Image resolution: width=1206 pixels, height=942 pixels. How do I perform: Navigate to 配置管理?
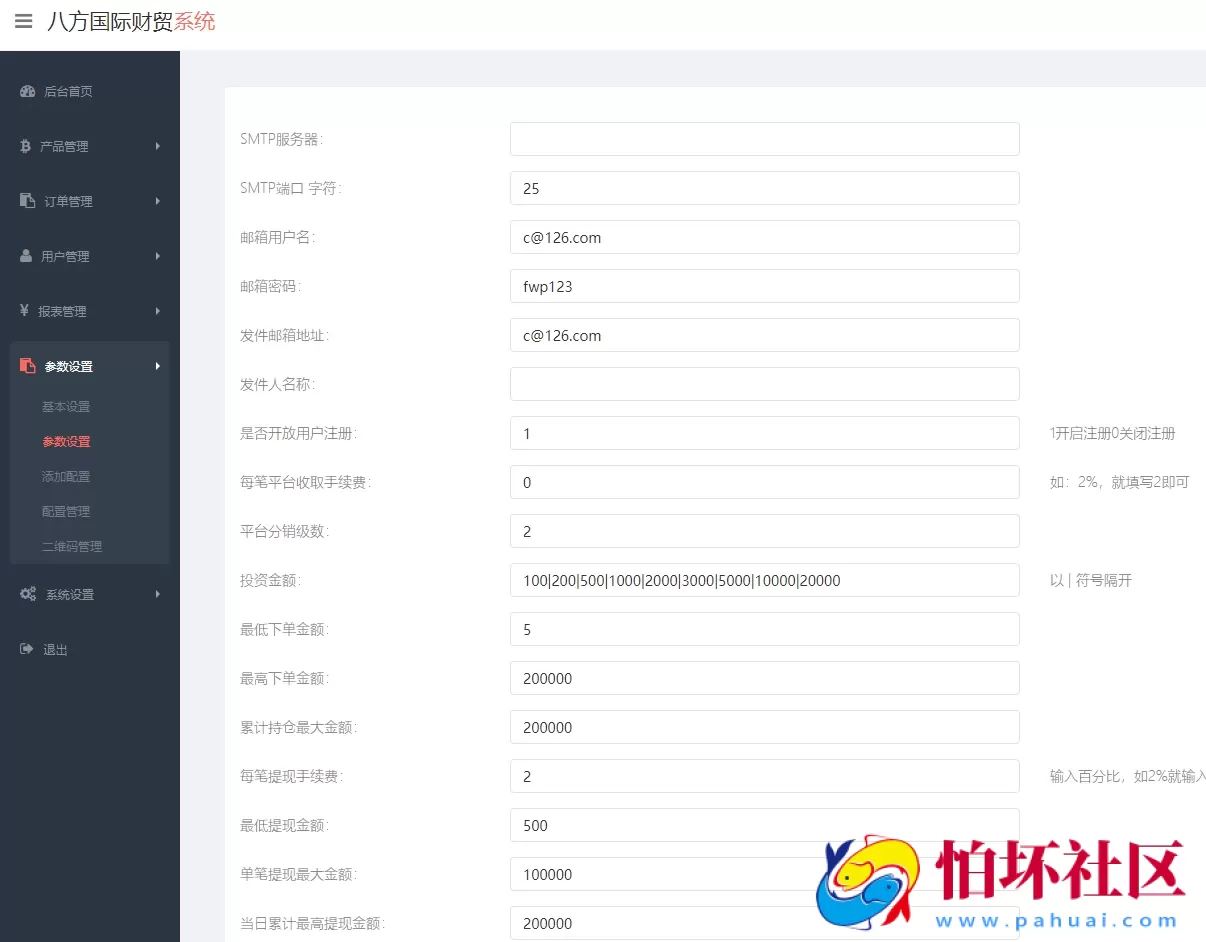pyautogui.click(x=65, y=511)
